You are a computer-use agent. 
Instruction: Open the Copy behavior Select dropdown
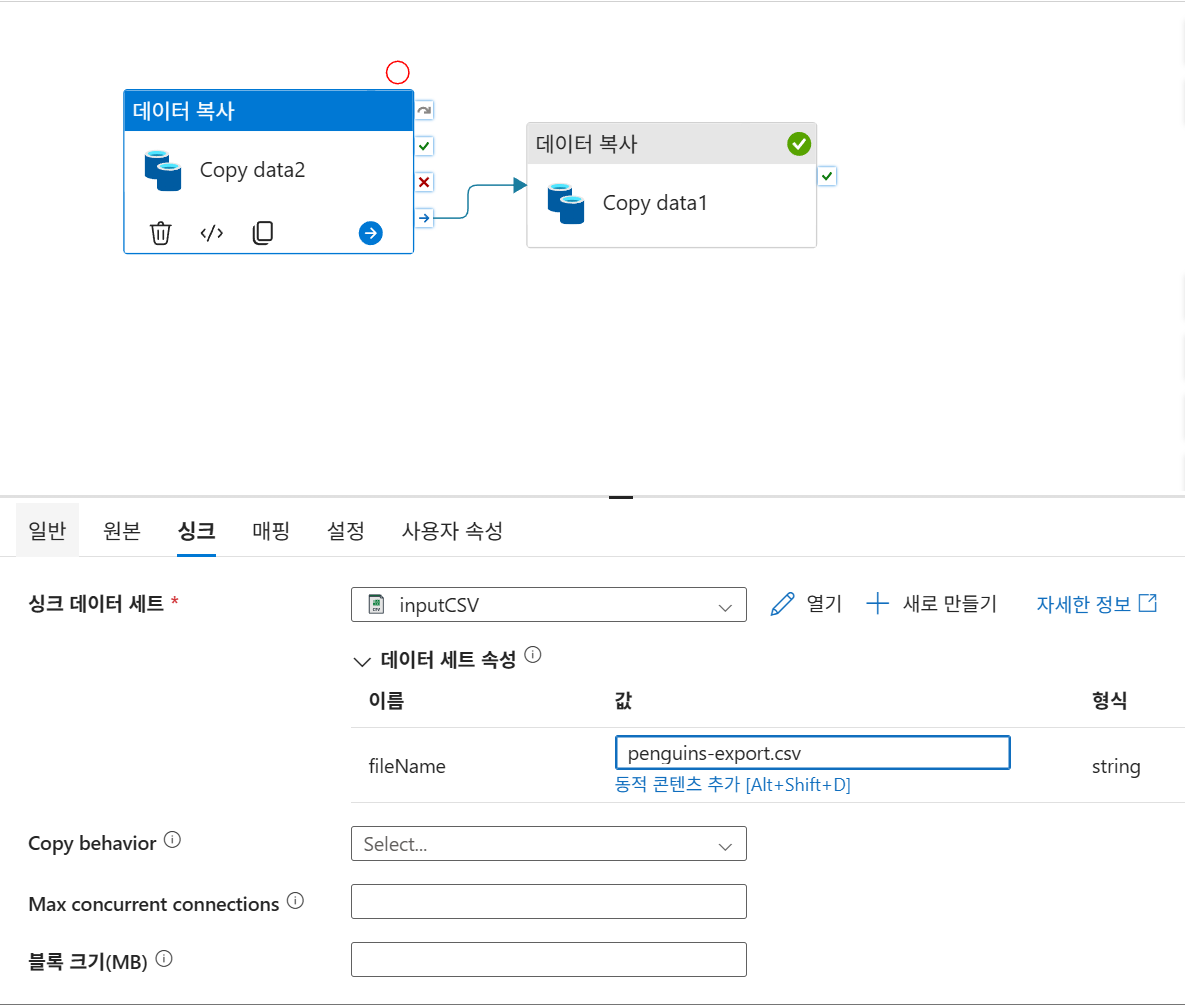549,844
